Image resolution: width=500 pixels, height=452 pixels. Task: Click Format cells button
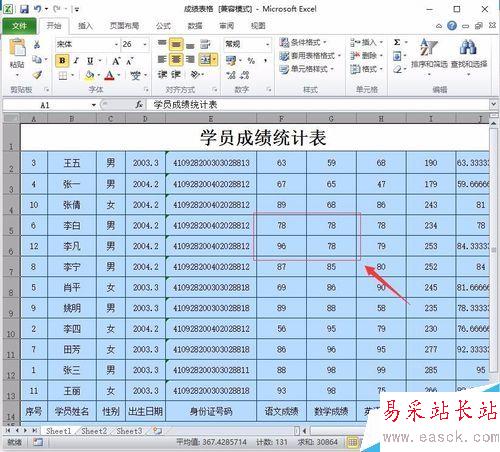[x=366, y=69]
